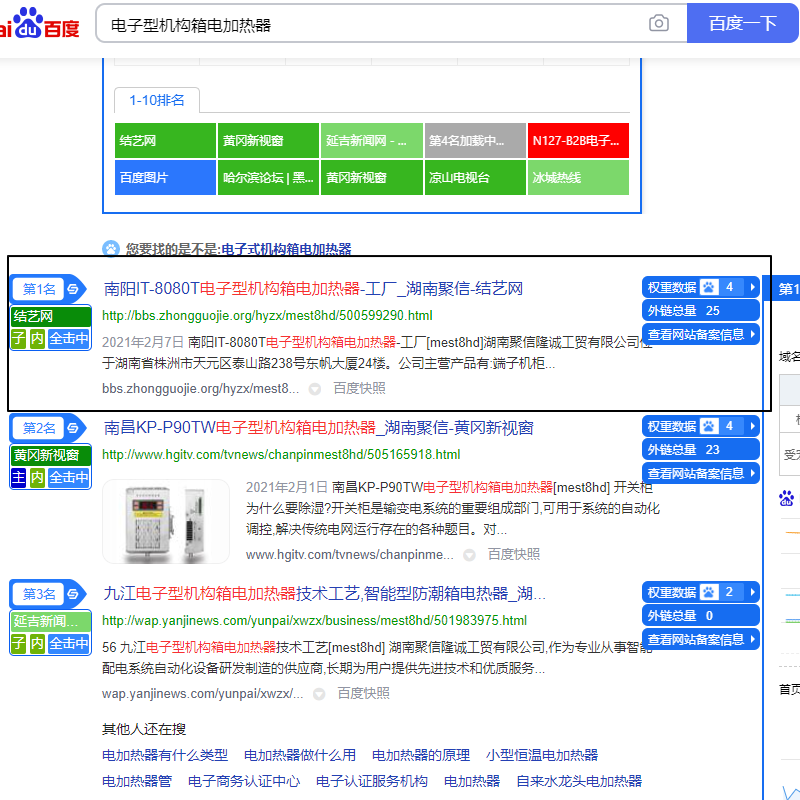Image resolution: width=800 pixels, height=800 pixels.
Task: Select the 1-10排名 tab
Action: click(157, 100)
